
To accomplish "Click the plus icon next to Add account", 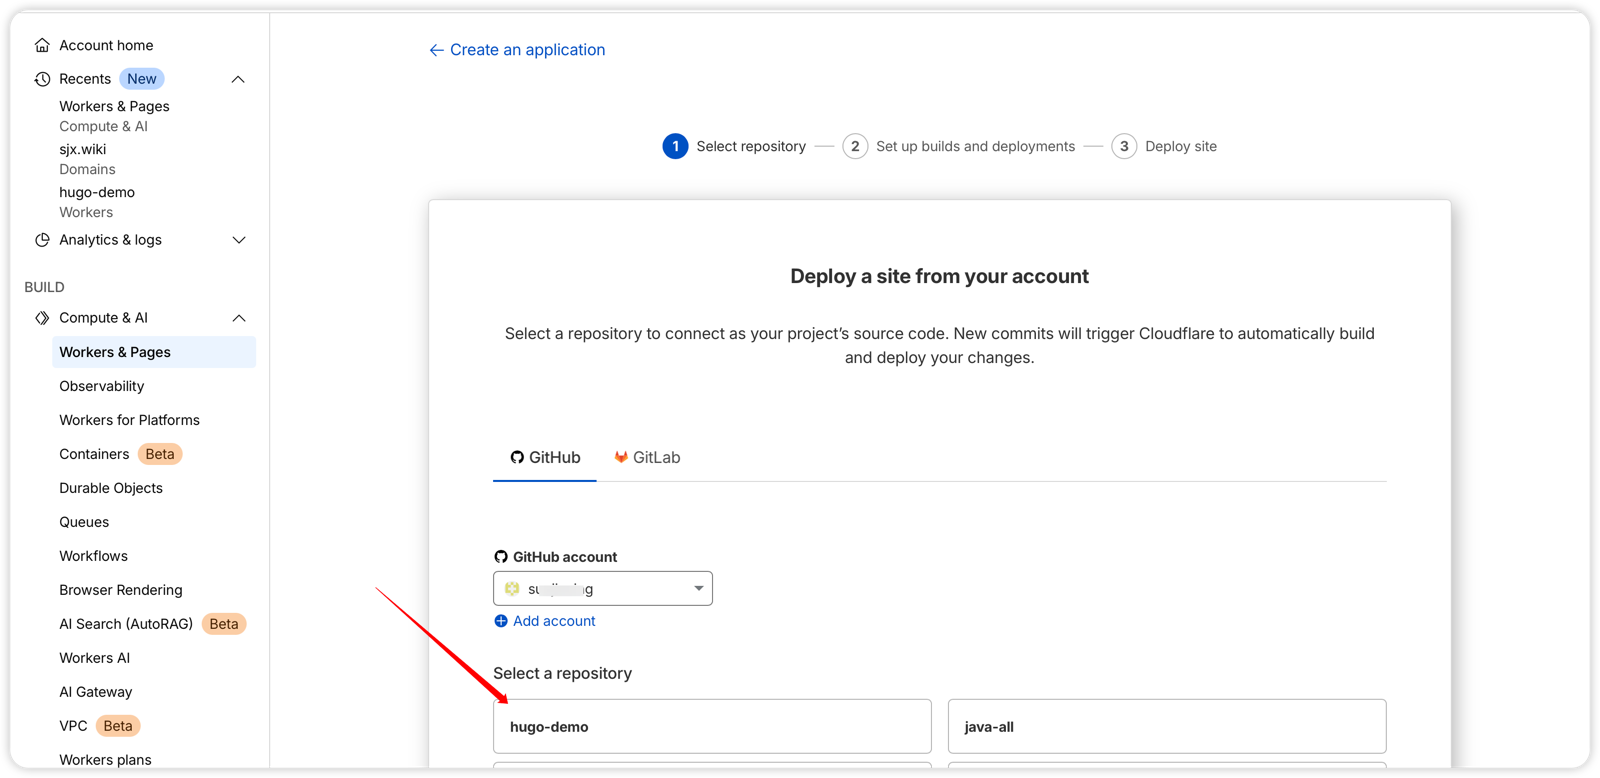I will pos(501,621).
